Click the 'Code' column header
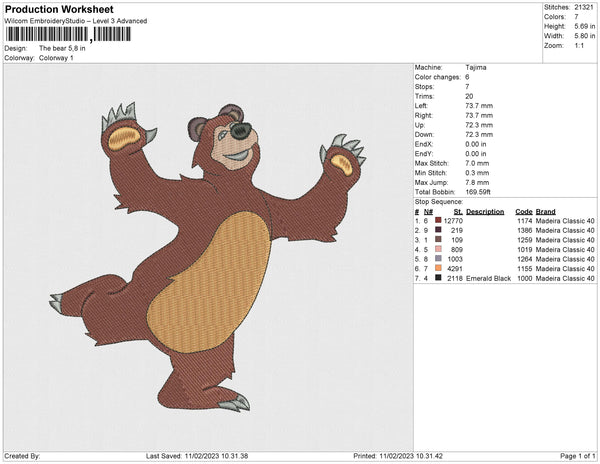This screenshot has width=600, height=464. coord(524,212)
